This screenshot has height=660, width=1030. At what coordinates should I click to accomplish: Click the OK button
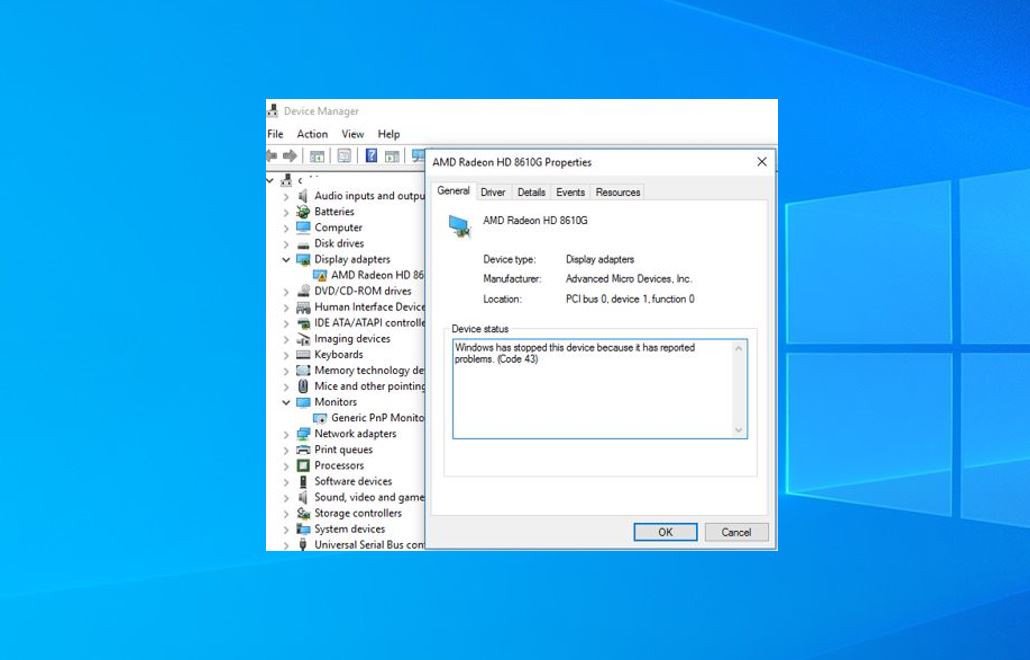(665, 531)
